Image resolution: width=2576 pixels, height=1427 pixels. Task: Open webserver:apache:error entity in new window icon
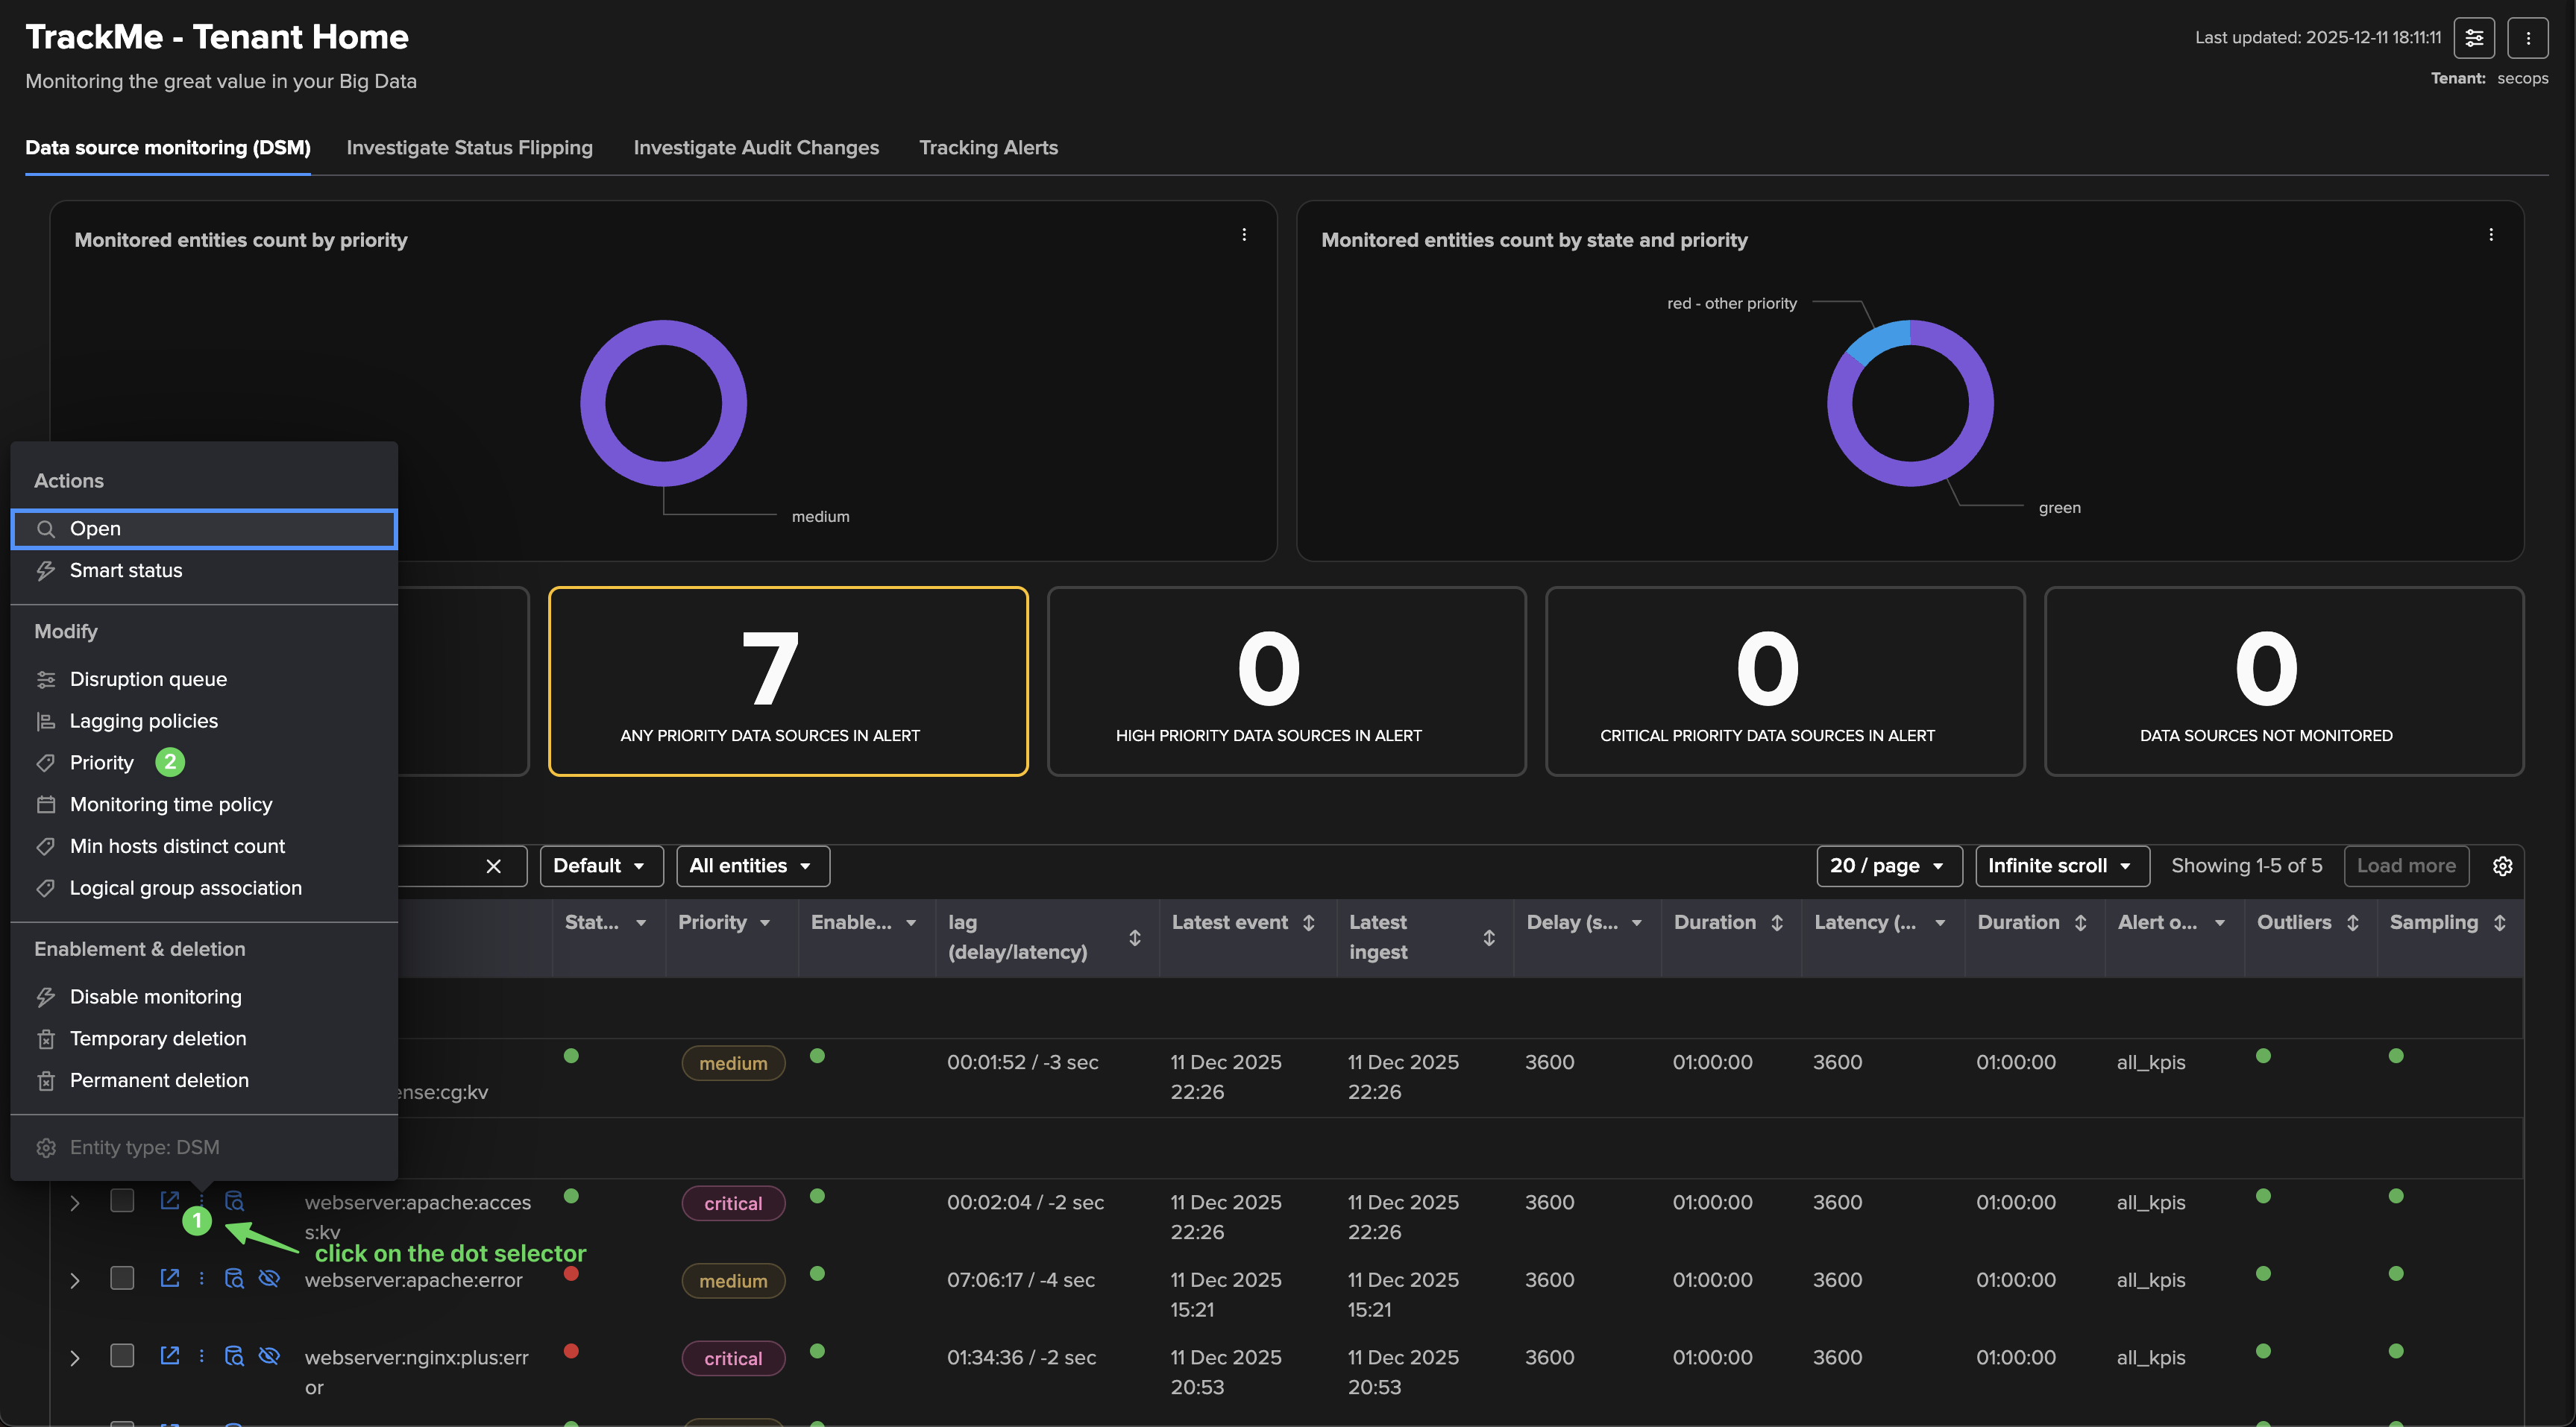pyautogui.click(x=170, y=1277)
